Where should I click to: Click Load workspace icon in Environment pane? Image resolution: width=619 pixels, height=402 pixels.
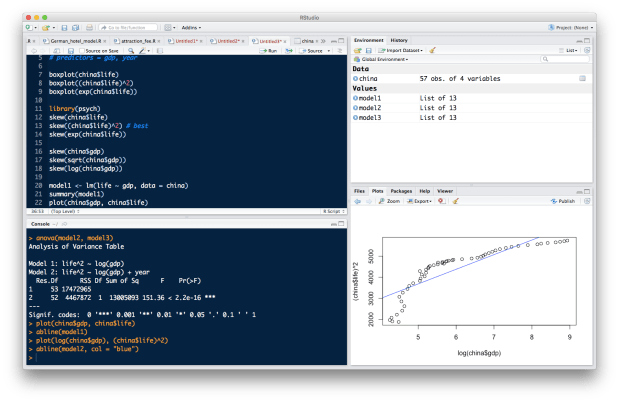[357, 51]
